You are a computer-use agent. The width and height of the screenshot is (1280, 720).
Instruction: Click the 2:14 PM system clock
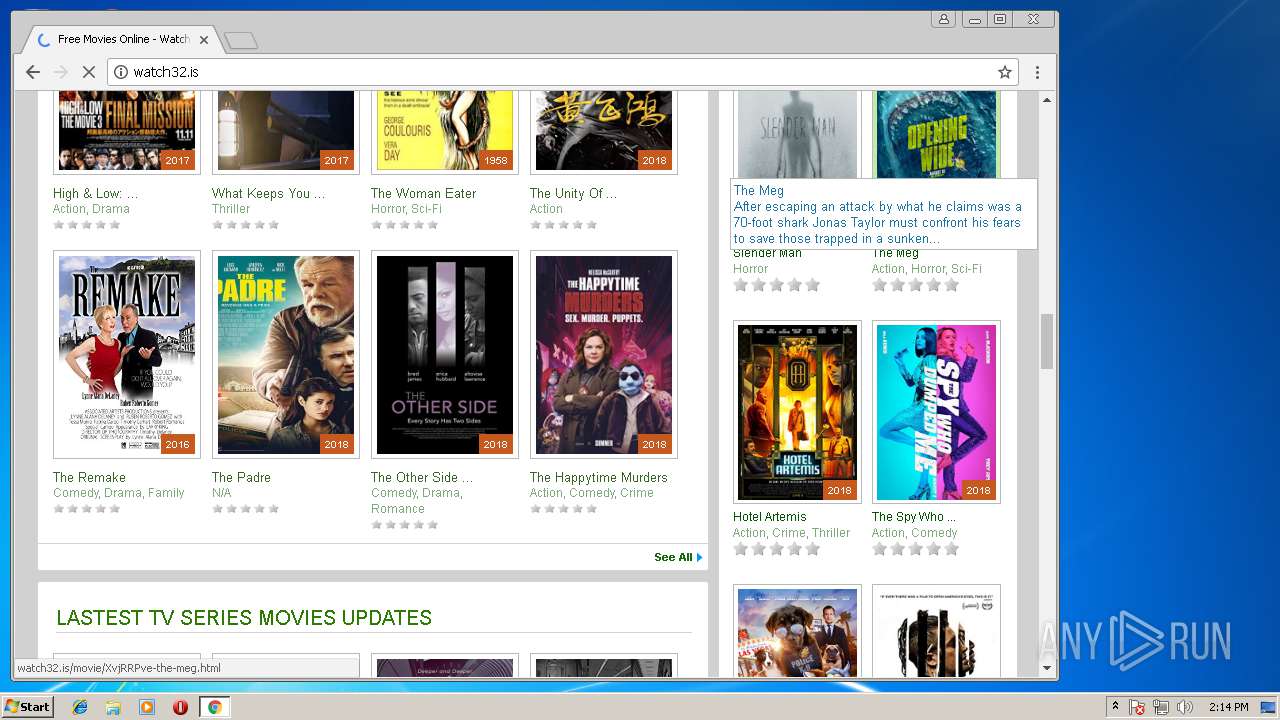point(1227,707)
